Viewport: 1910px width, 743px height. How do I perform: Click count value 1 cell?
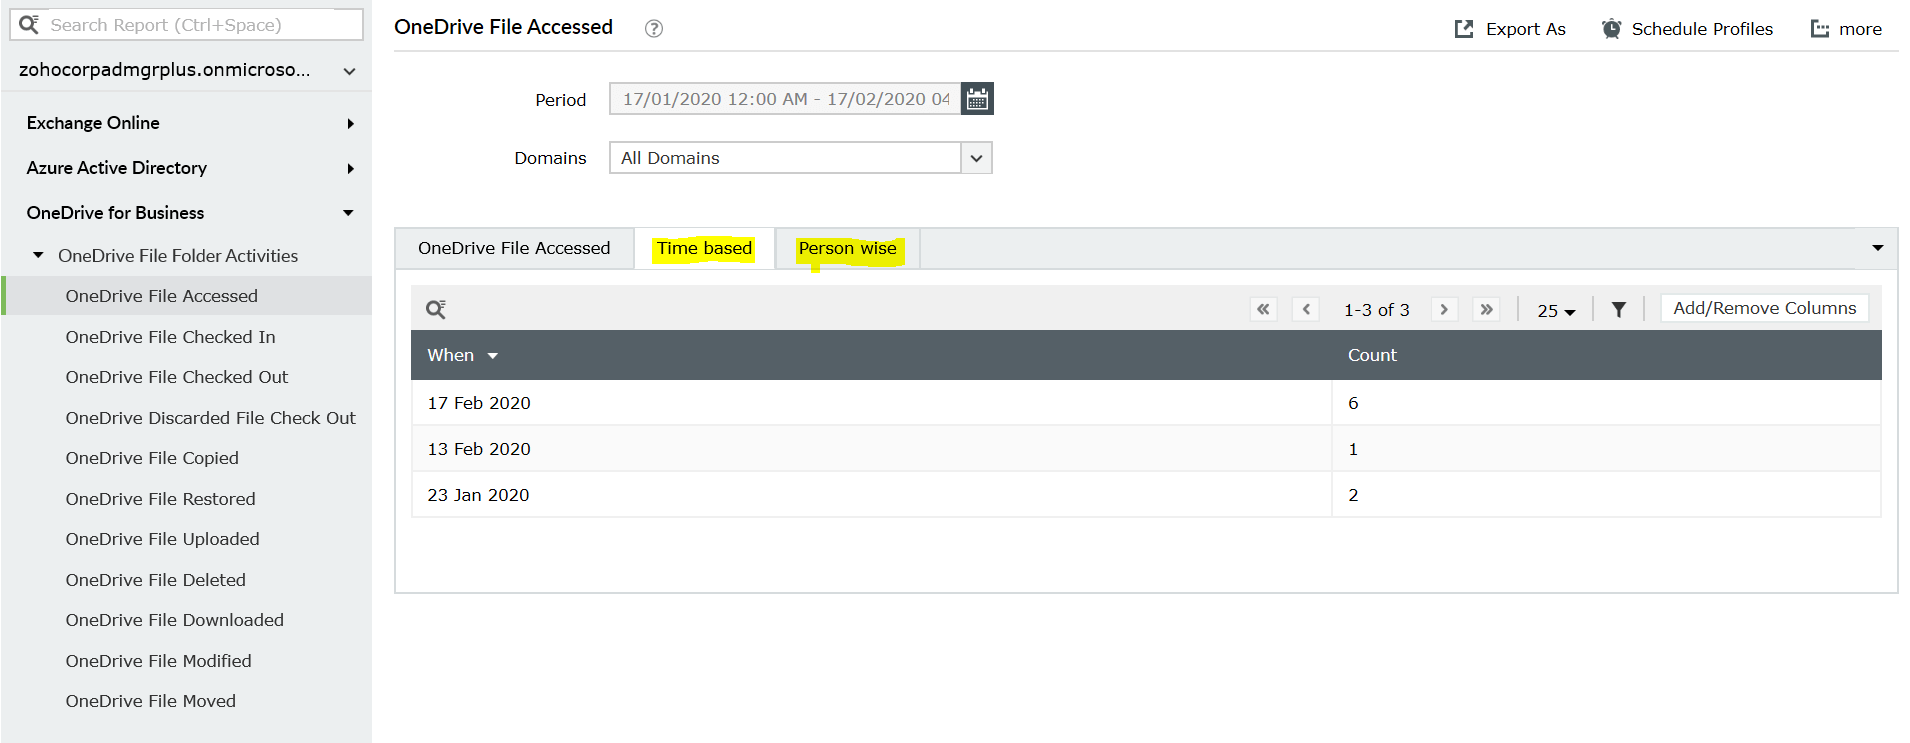1606,449
